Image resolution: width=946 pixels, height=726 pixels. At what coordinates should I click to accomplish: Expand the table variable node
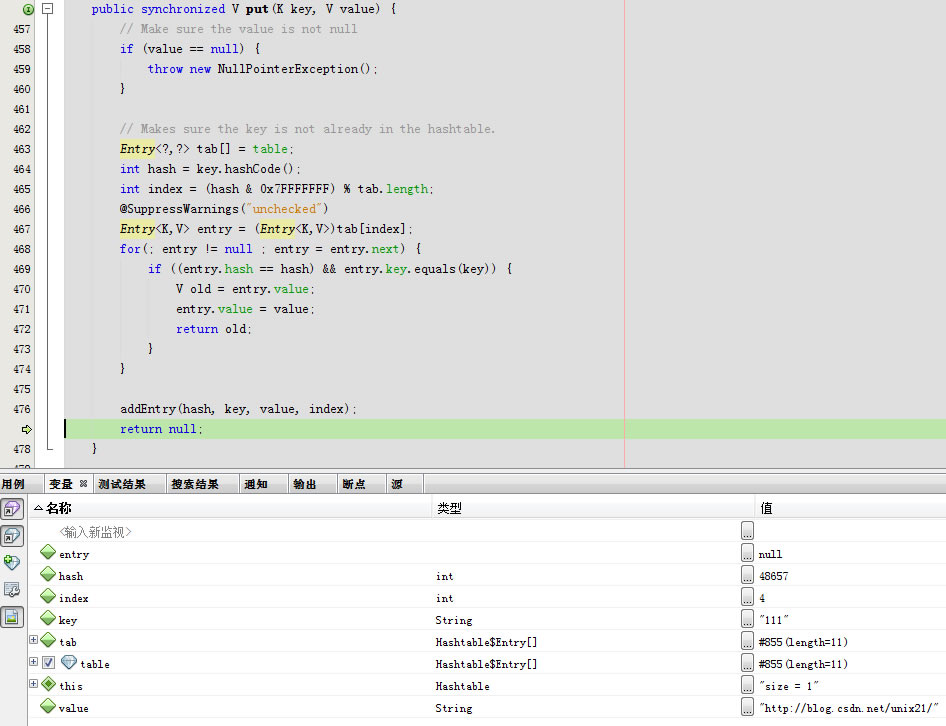pos(34,661)
